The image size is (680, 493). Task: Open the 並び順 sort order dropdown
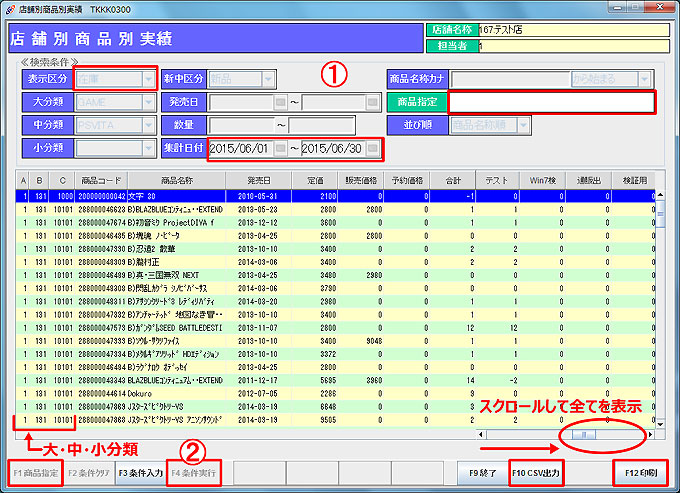pyautogui.click(x=524, y=125)
